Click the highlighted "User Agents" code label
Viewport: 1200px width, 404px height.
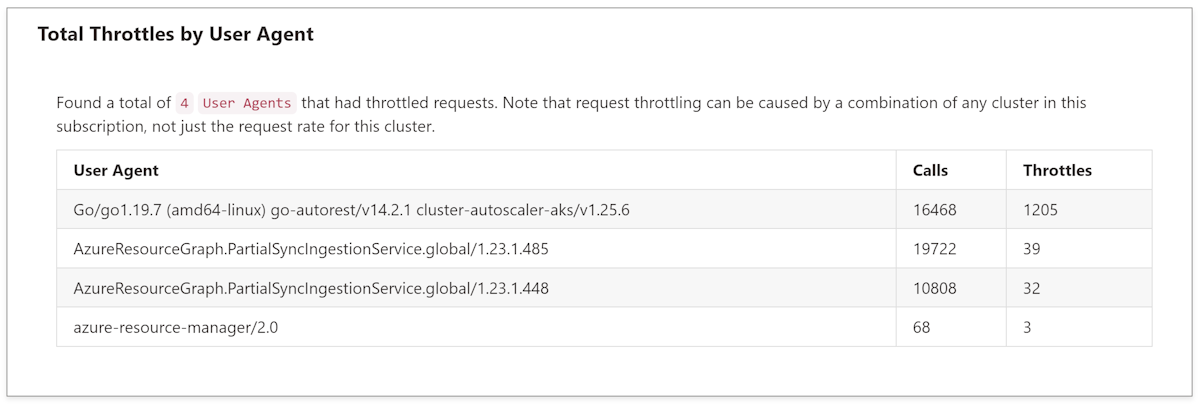[247, 103]
